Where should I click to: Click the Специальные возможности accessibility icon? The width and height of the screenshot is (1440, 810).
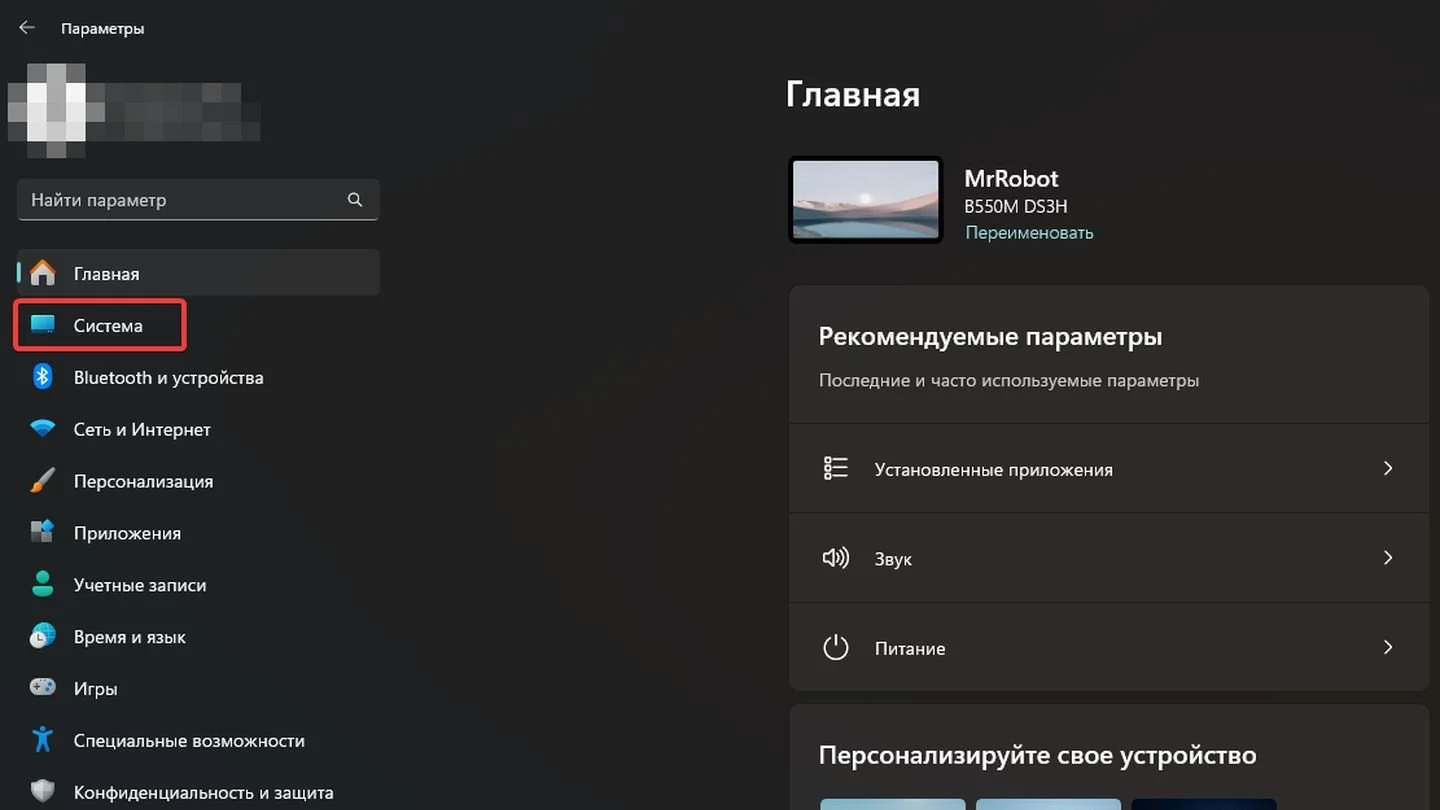(x=42, y=740)
